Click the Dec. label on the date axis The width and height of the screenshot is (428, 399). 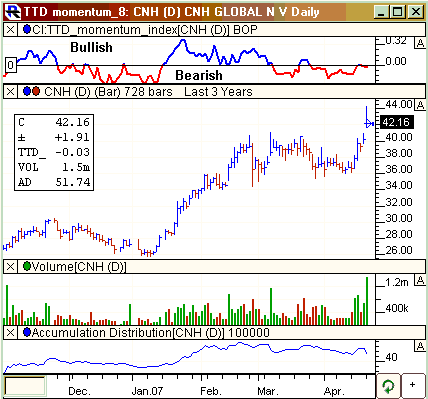click(79, 391)
